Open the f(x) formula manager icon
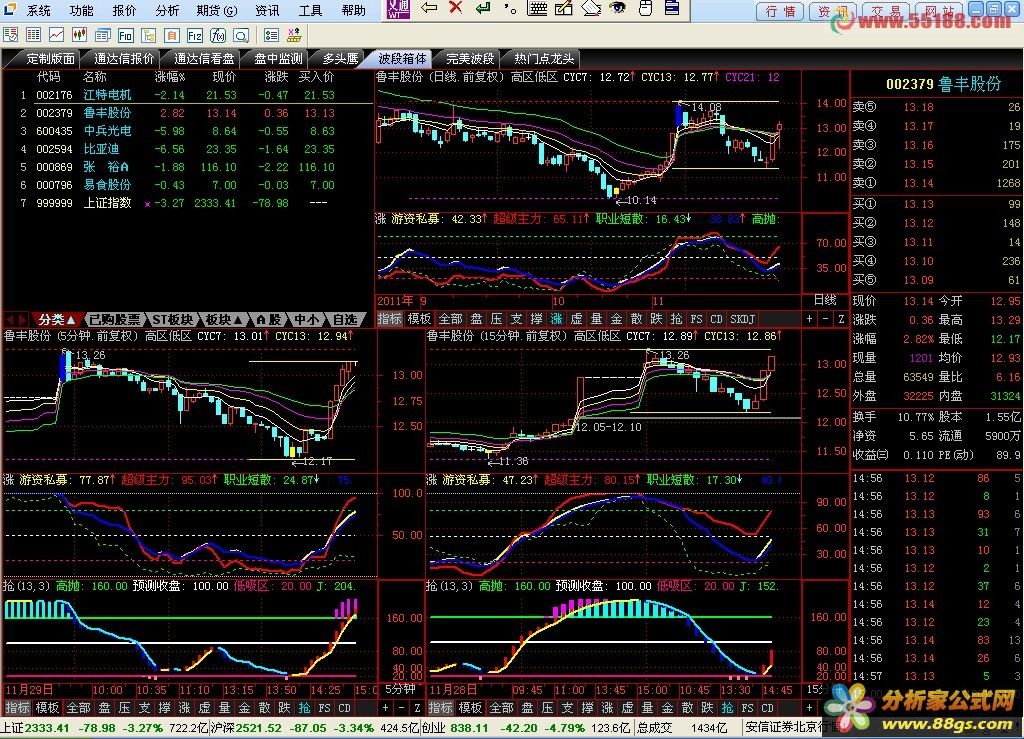Viewport: 1024px width, 739px height. (217, 35)
